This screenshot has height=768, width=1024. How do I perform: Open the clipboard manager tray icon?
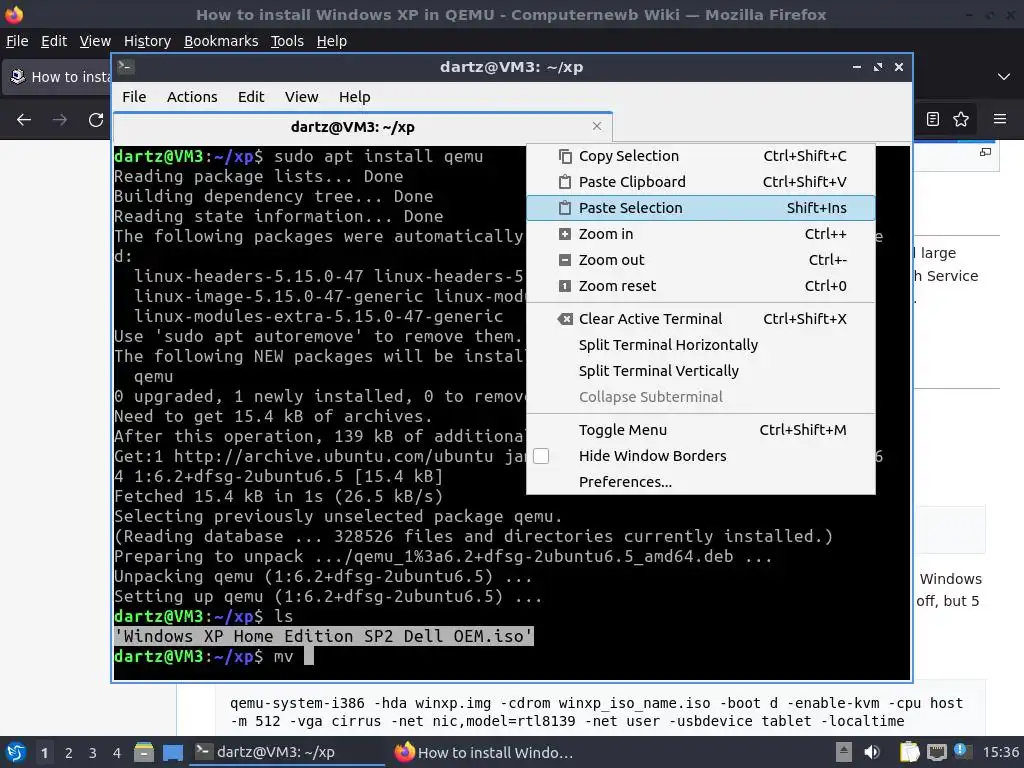point(909,752)
